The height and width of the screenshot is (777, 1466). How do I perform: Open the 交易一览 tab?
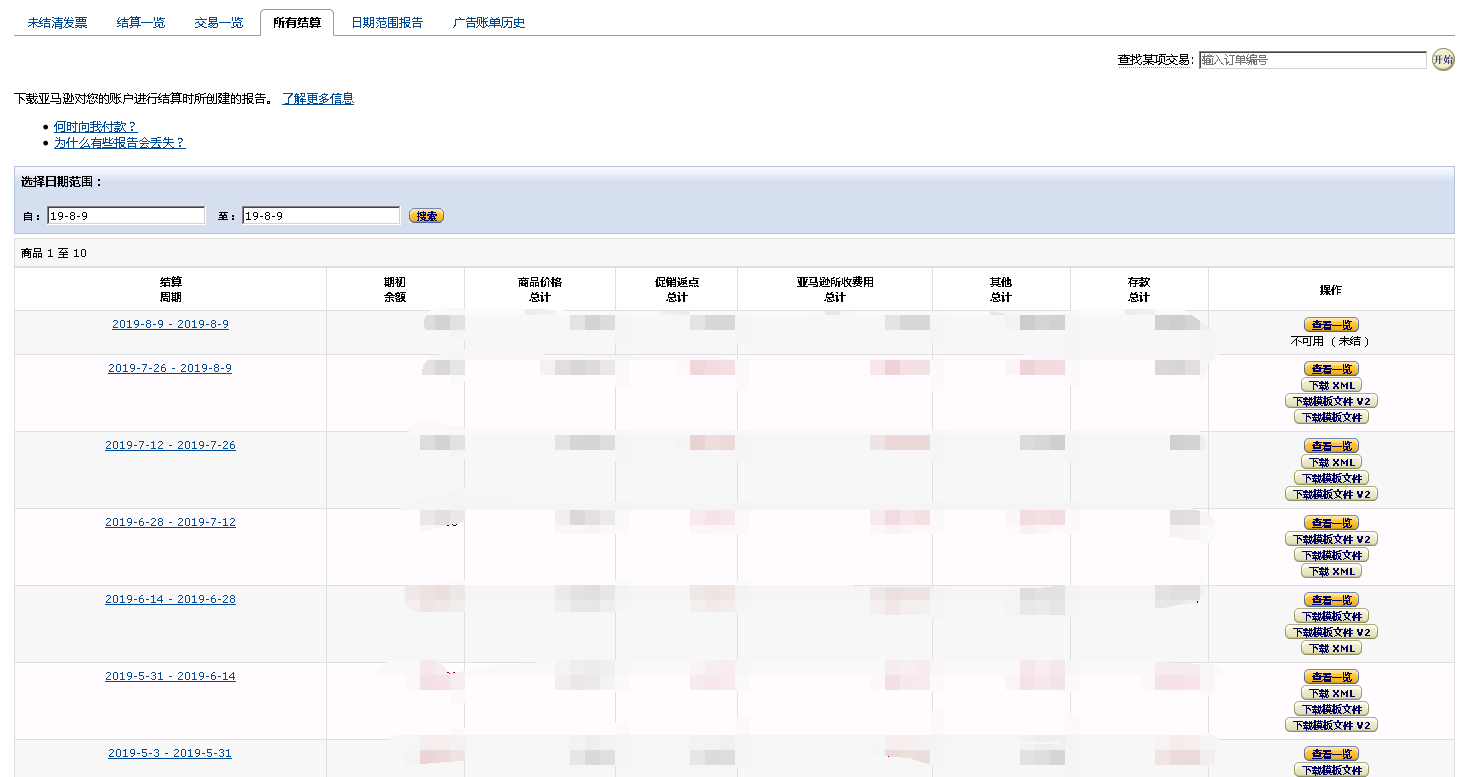219,22
